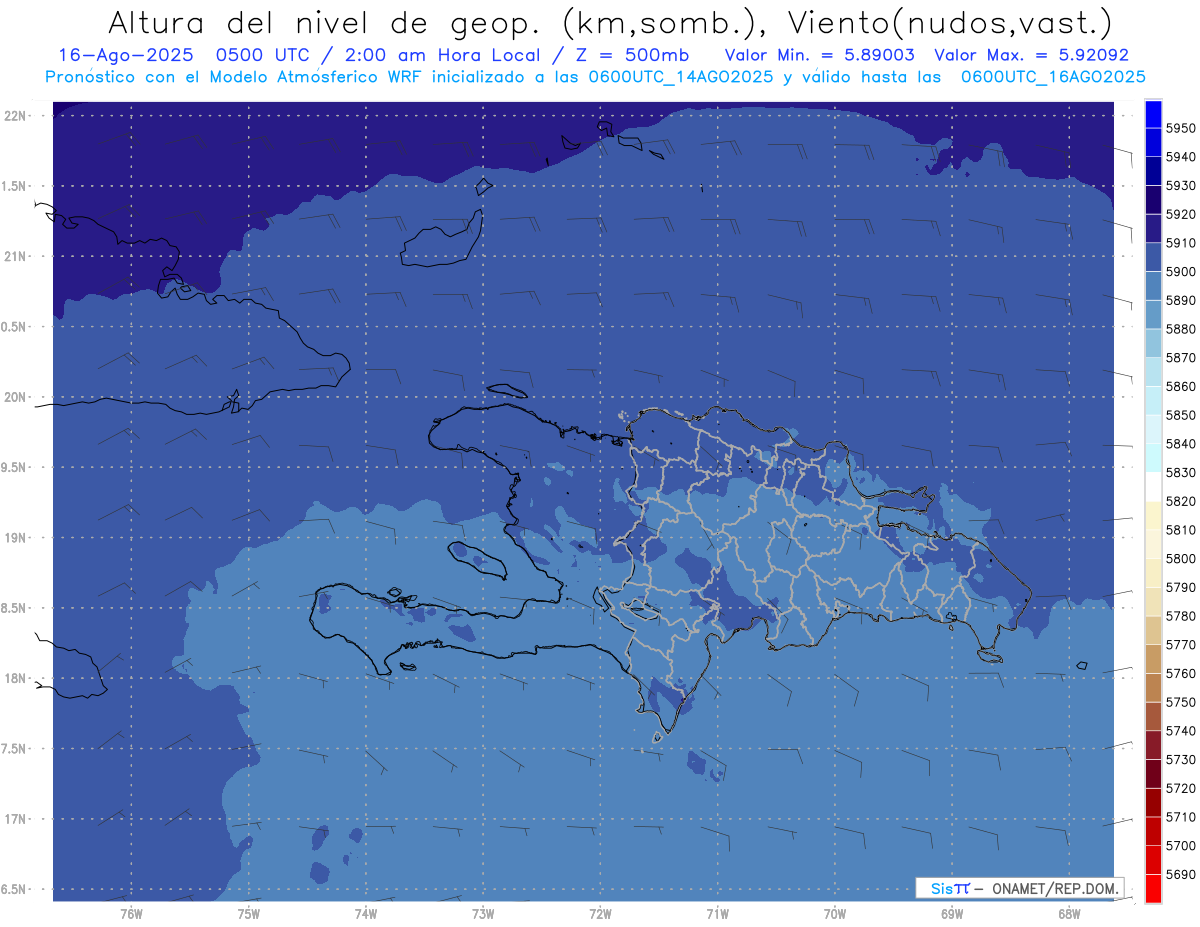The height and width of the screenshot is (927, 1200).
Task: Click the 21N latitude label
Action: coord(15,256)
